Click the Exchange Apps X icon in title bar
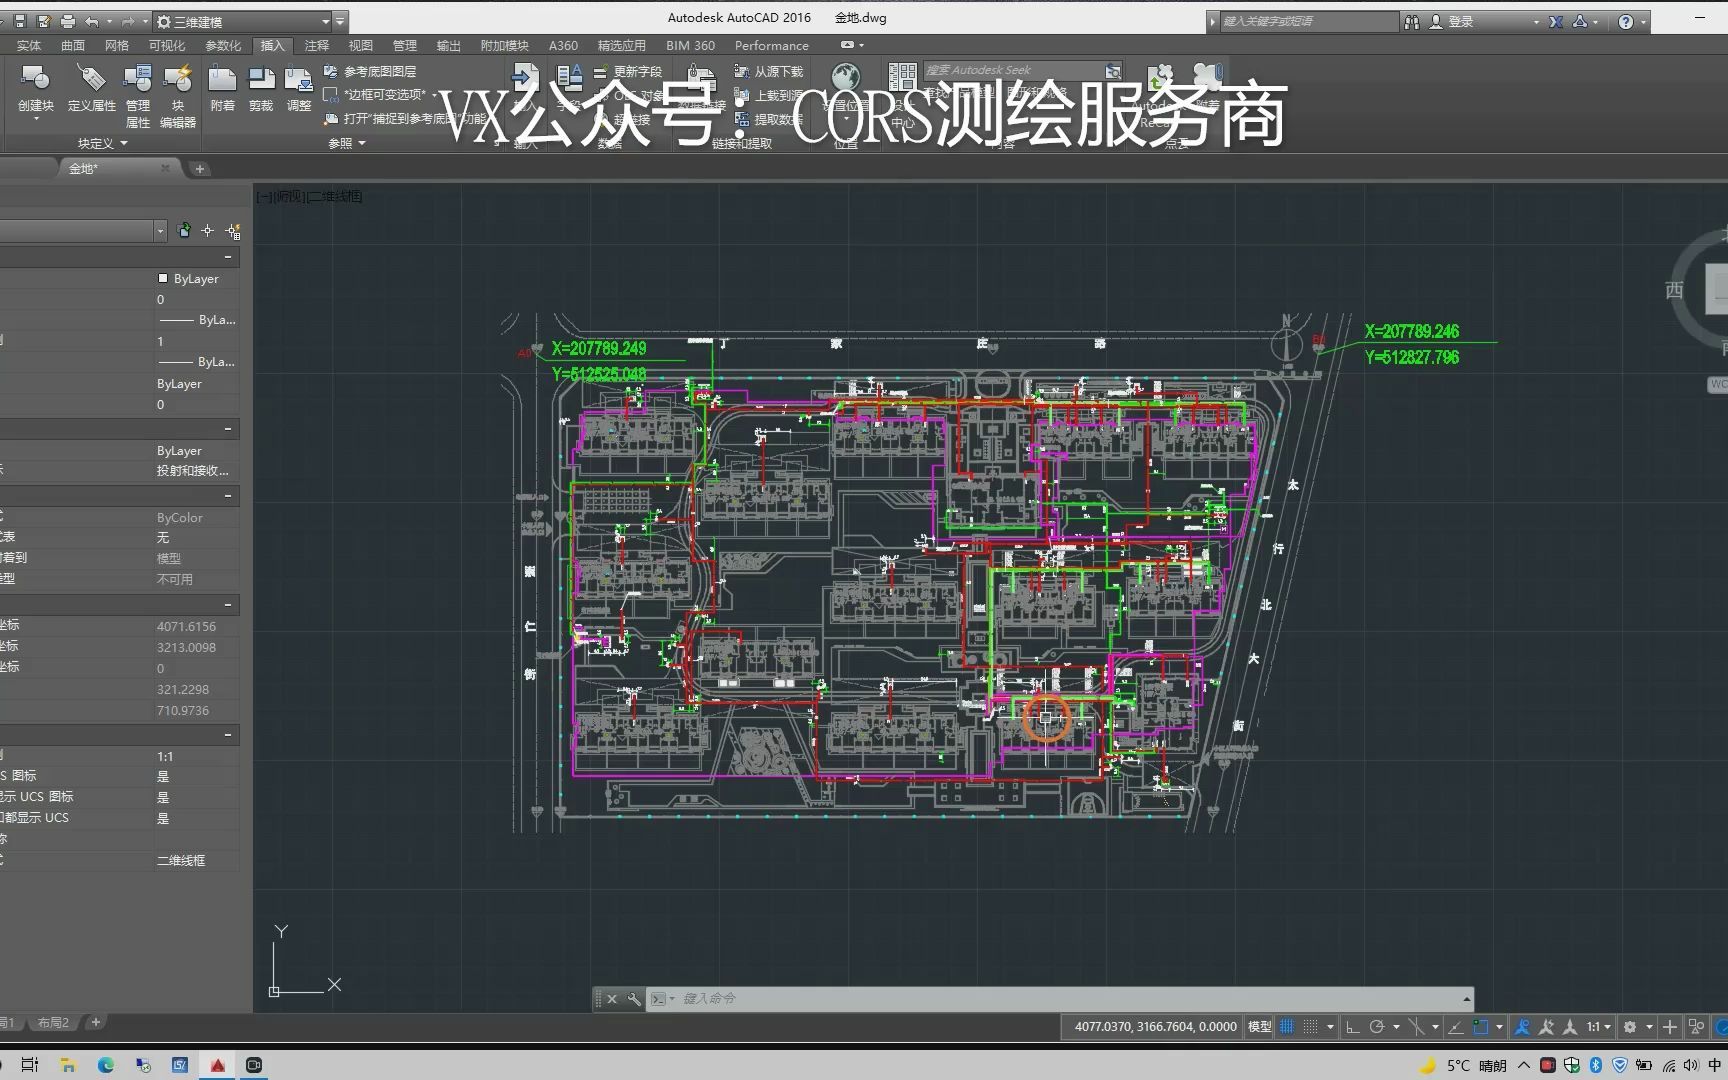This screenshot has width=1728, height=1080. pos(1556,21)
